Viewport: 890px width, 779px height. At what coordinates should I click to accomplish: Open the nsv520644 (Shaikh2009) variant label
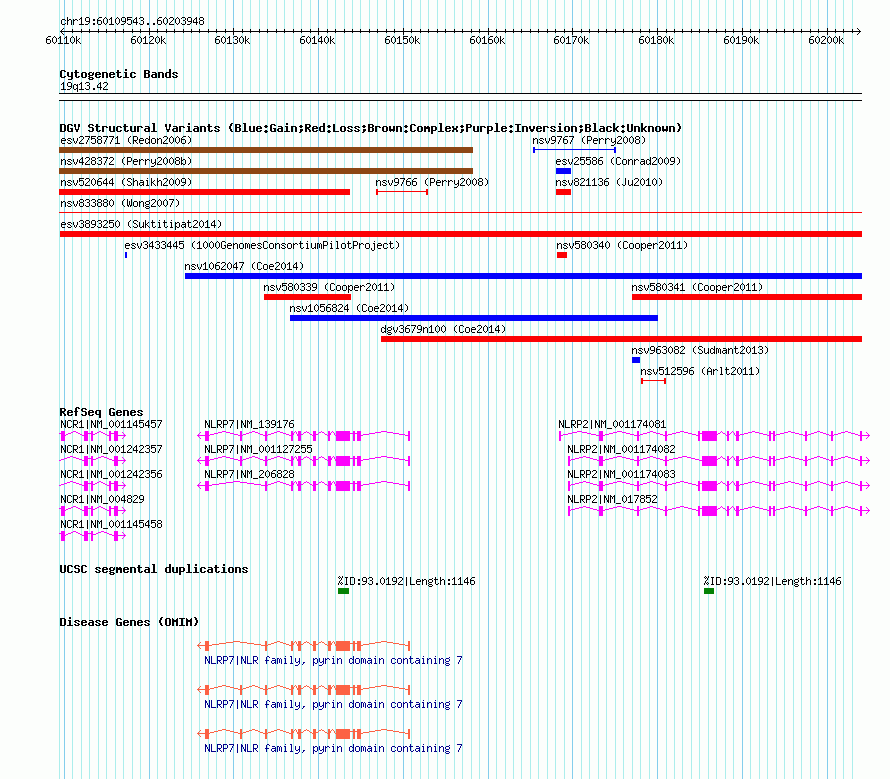pos(126,182)
